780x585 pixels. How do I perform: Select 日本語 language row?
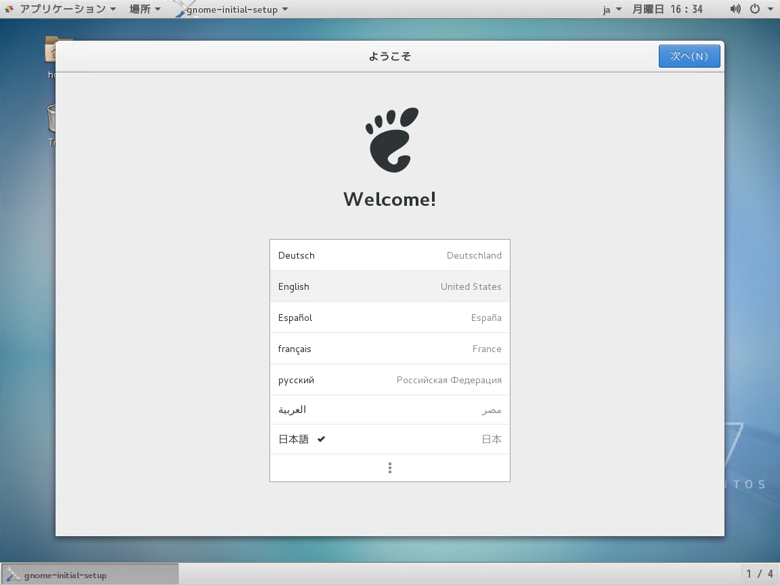pyautogui.click(x=390, y=439)
